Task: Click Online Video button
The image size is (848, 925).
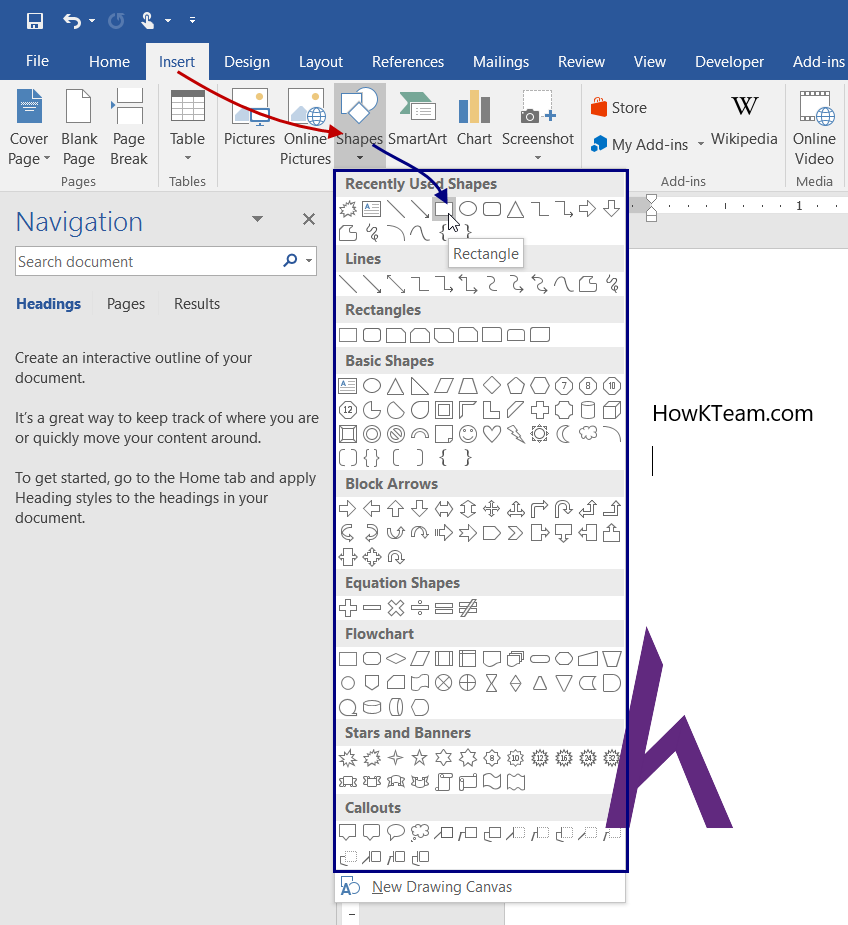Action: point(814,127)
